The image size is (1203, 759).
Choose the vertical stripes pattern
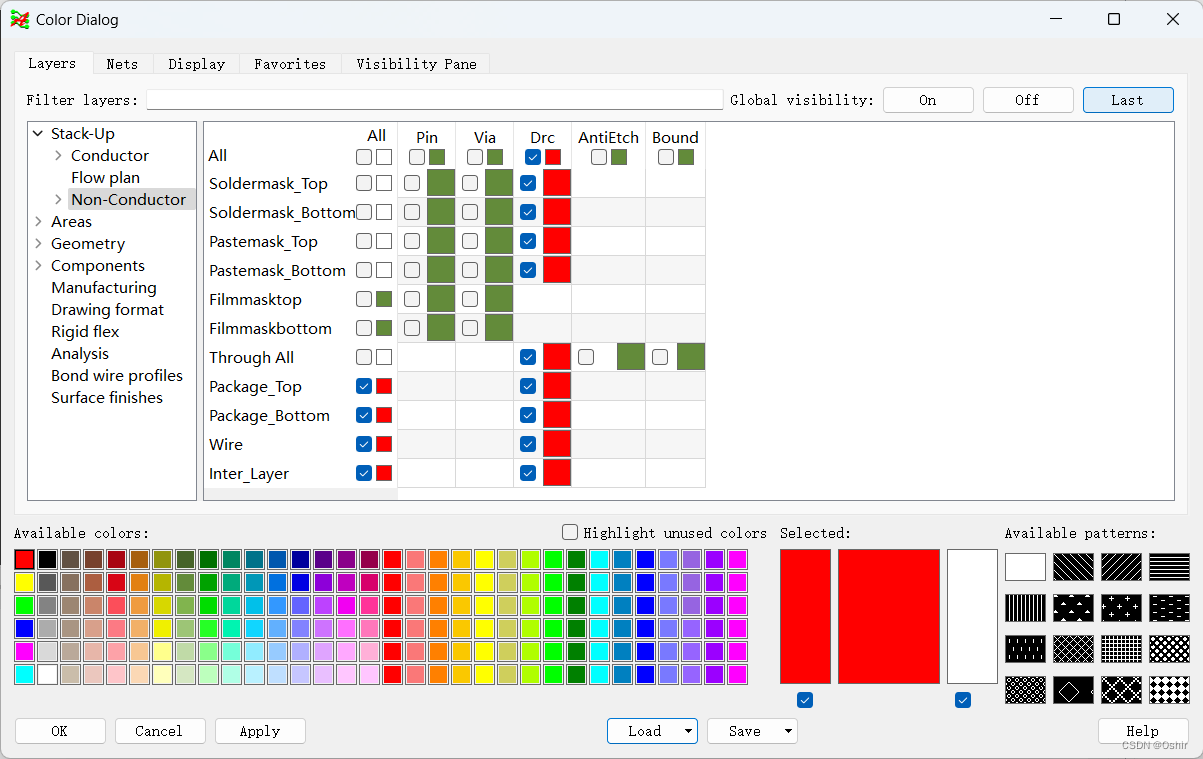tap(1025, 608)
